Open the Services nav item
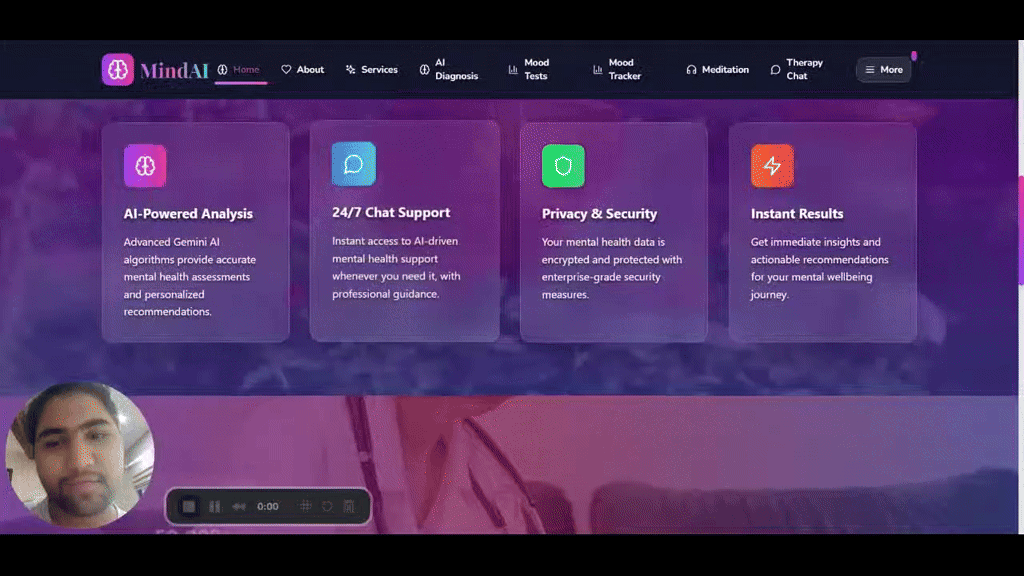The height and width of the screenshot is (576, 1024). (372, 69)
